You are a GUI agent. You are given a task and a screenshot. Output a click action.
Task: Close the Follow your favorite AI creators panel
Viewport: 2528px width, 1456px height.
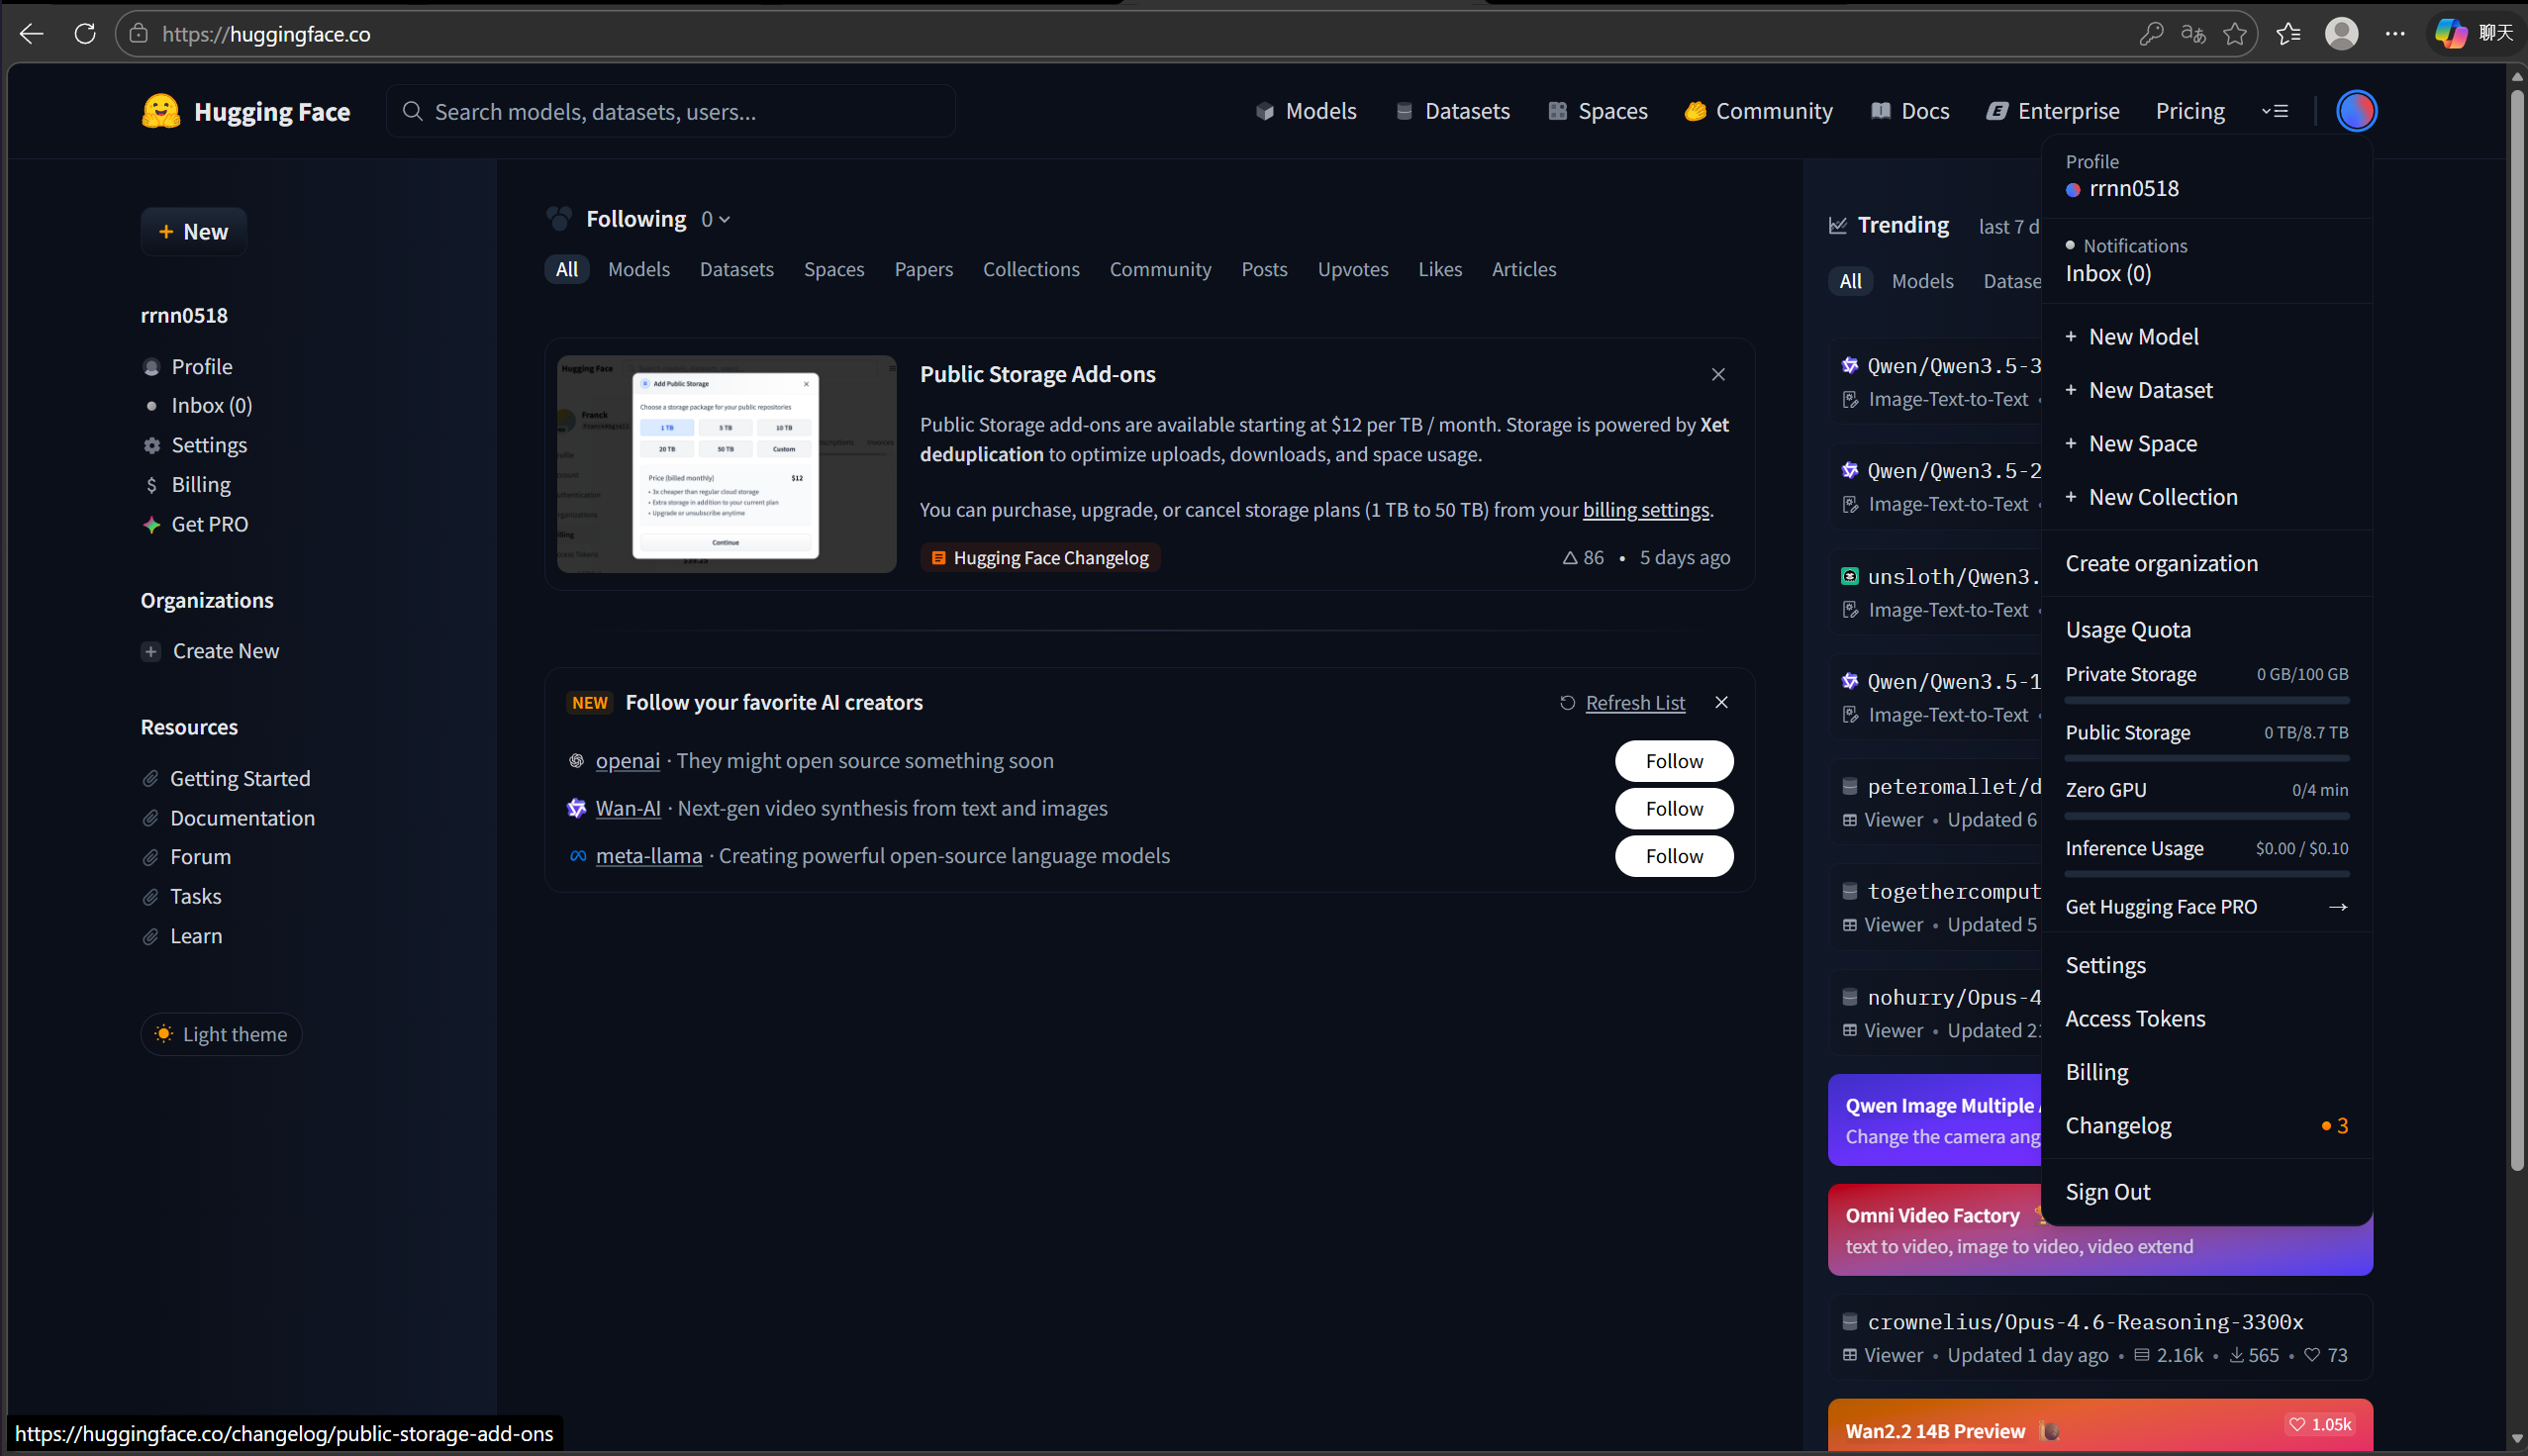click(1721, 702)
